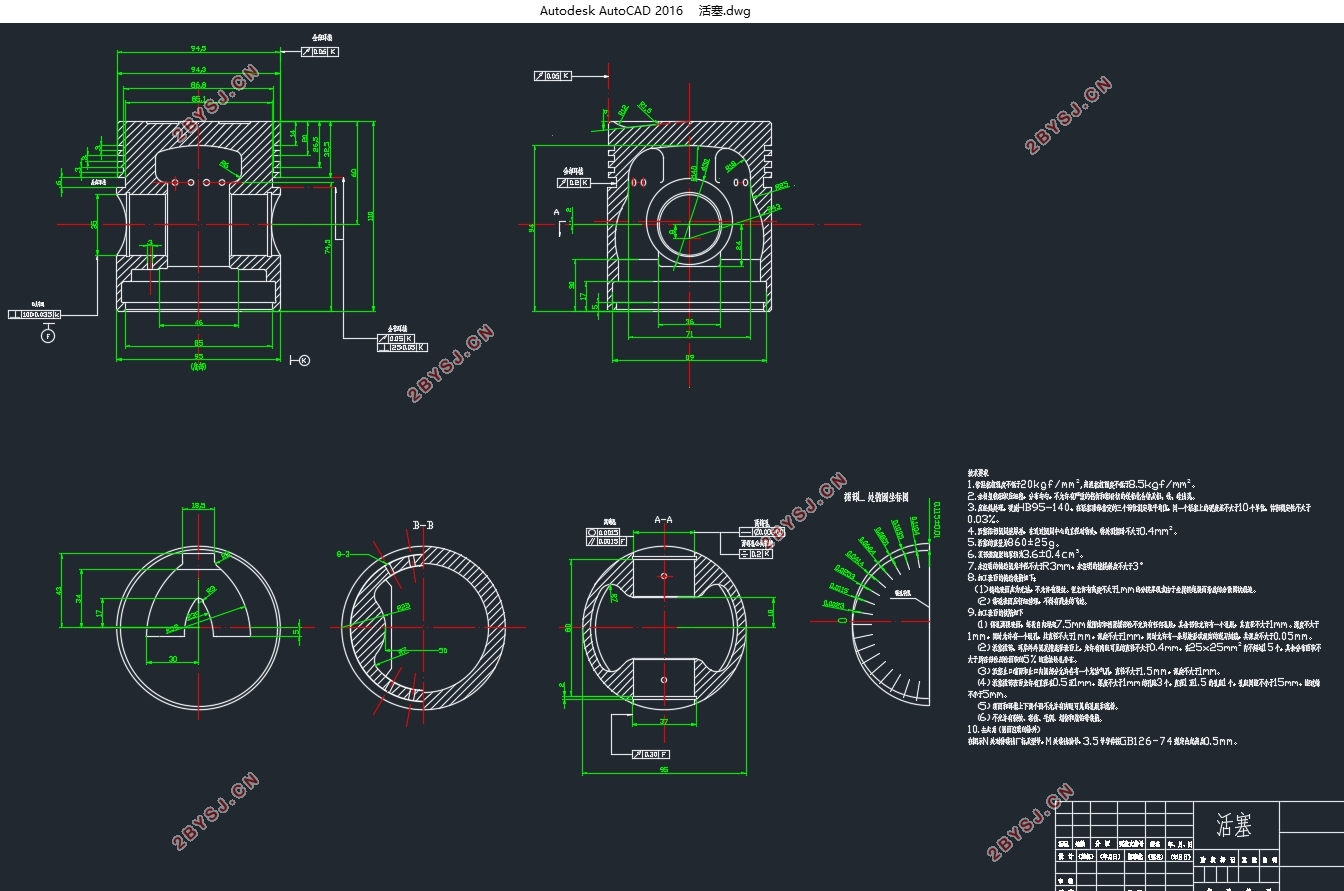Click the window title Autodesk AutoCAD 2016 活塞.dwg

(645, 11)
